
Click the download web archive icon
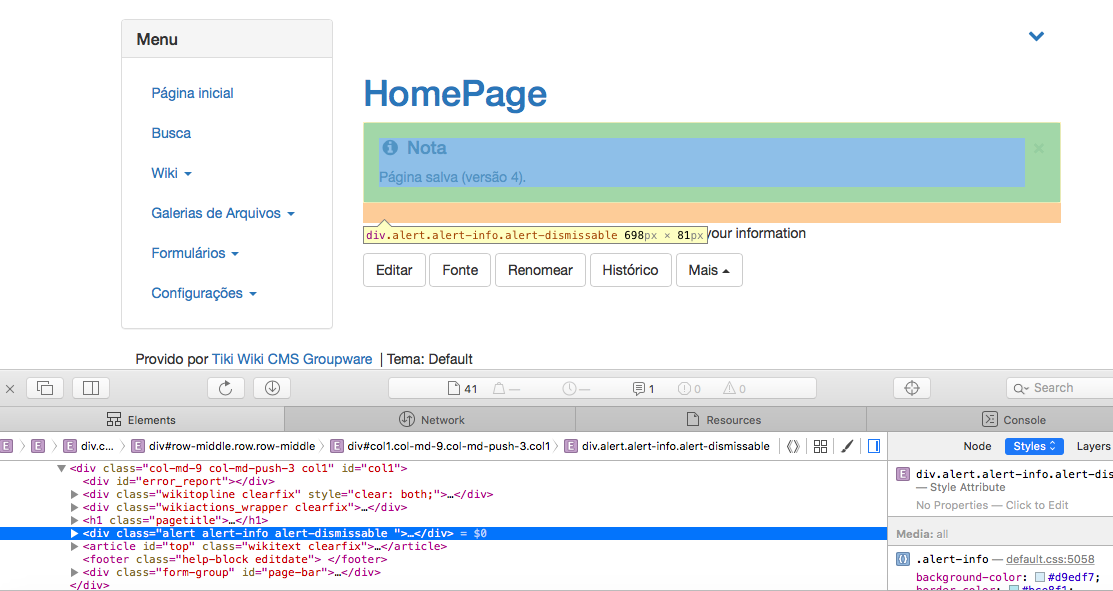click(273, 388)
